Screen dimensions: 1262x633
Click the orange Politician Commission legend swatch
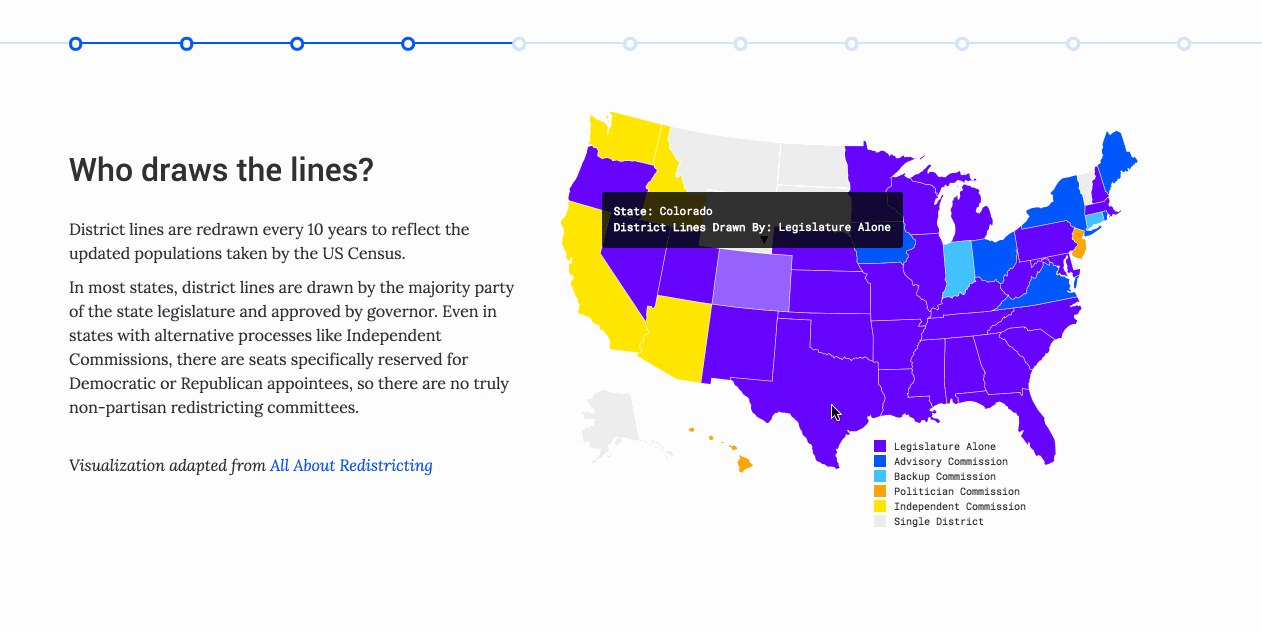(880, 491)
